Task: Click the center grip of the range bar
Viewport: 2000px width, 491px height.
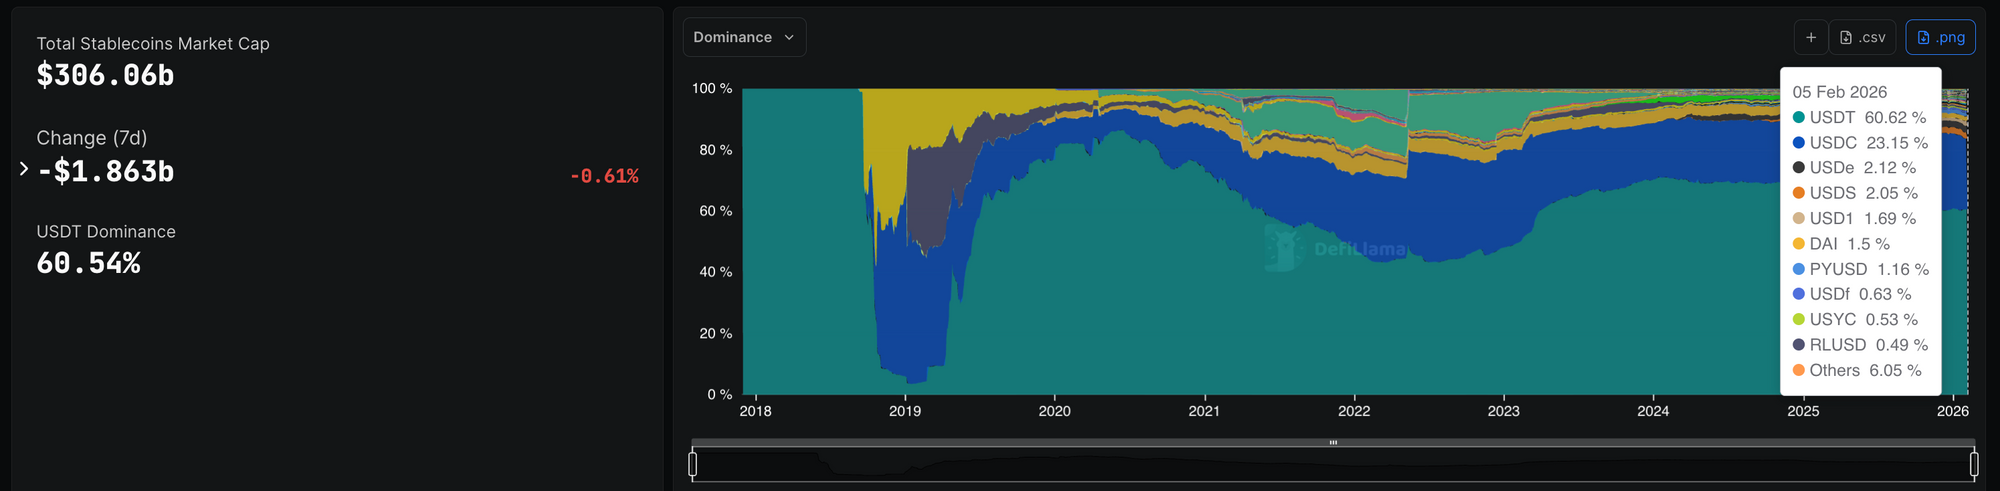Action: pos(1333,442)
